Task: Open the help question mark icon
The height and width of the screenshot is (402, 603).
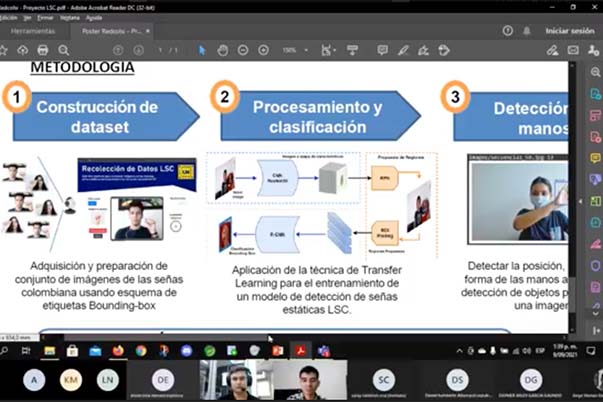Action: point(508,31)
